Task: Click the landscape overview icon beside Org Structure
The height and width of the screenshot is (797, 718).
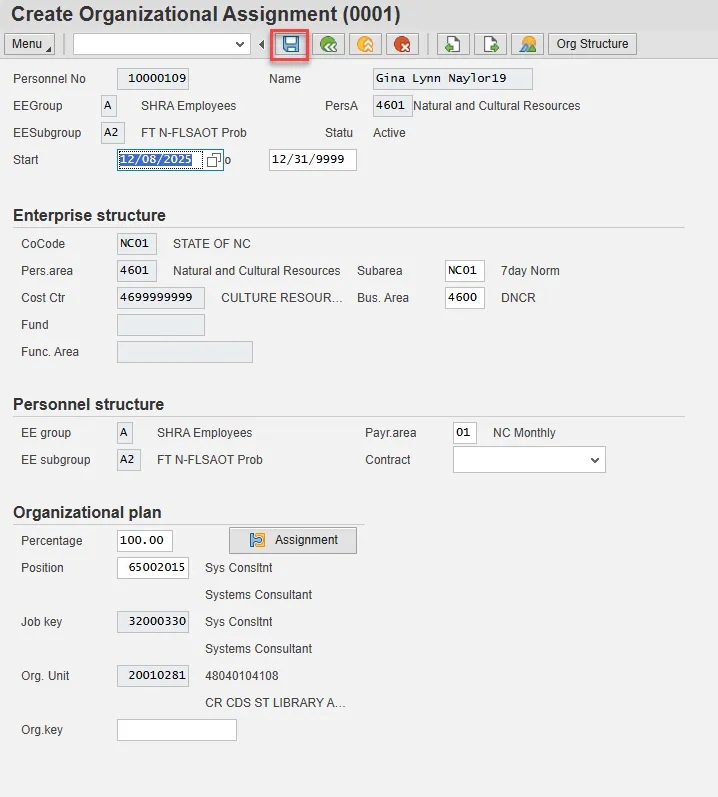Action: 527,45
